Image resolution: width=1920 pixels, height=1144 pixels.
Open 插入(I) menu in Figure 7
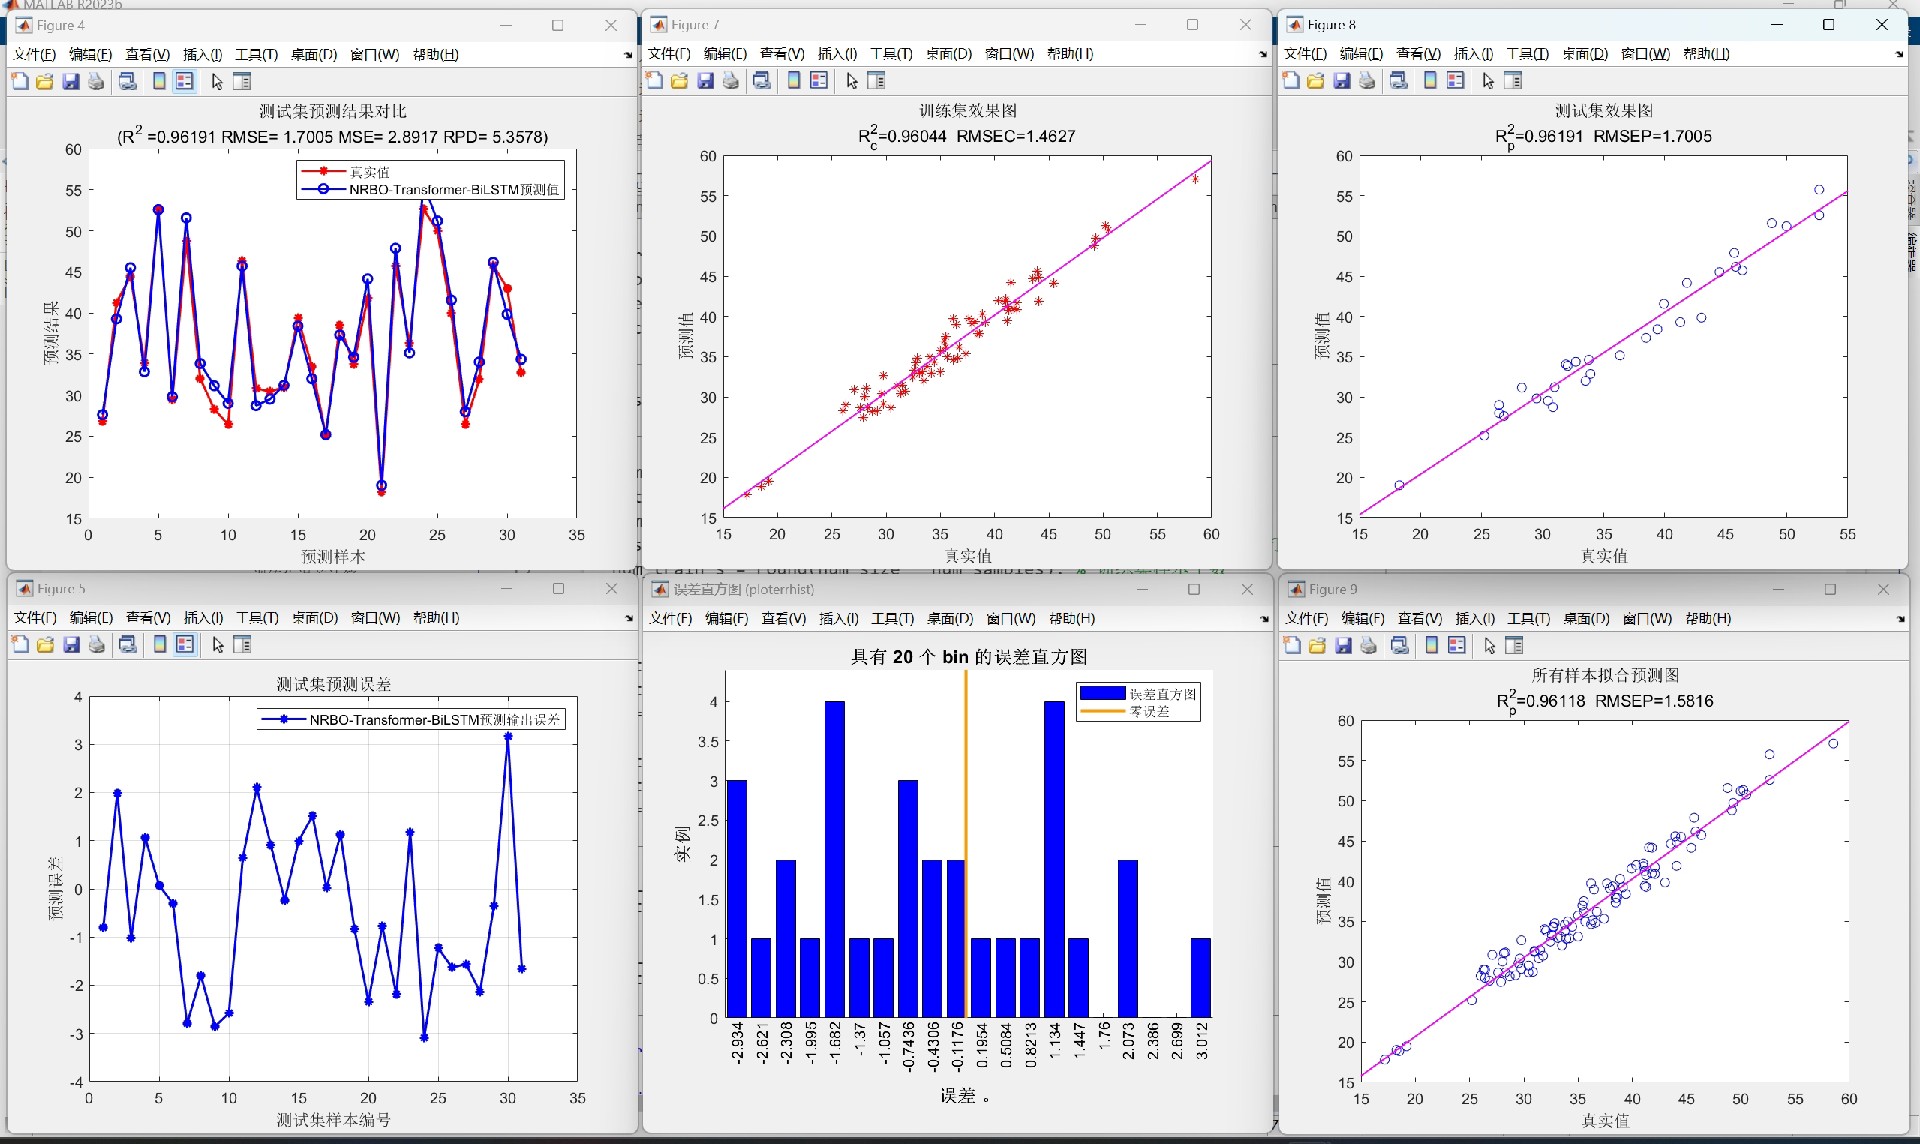pos(837,54)
